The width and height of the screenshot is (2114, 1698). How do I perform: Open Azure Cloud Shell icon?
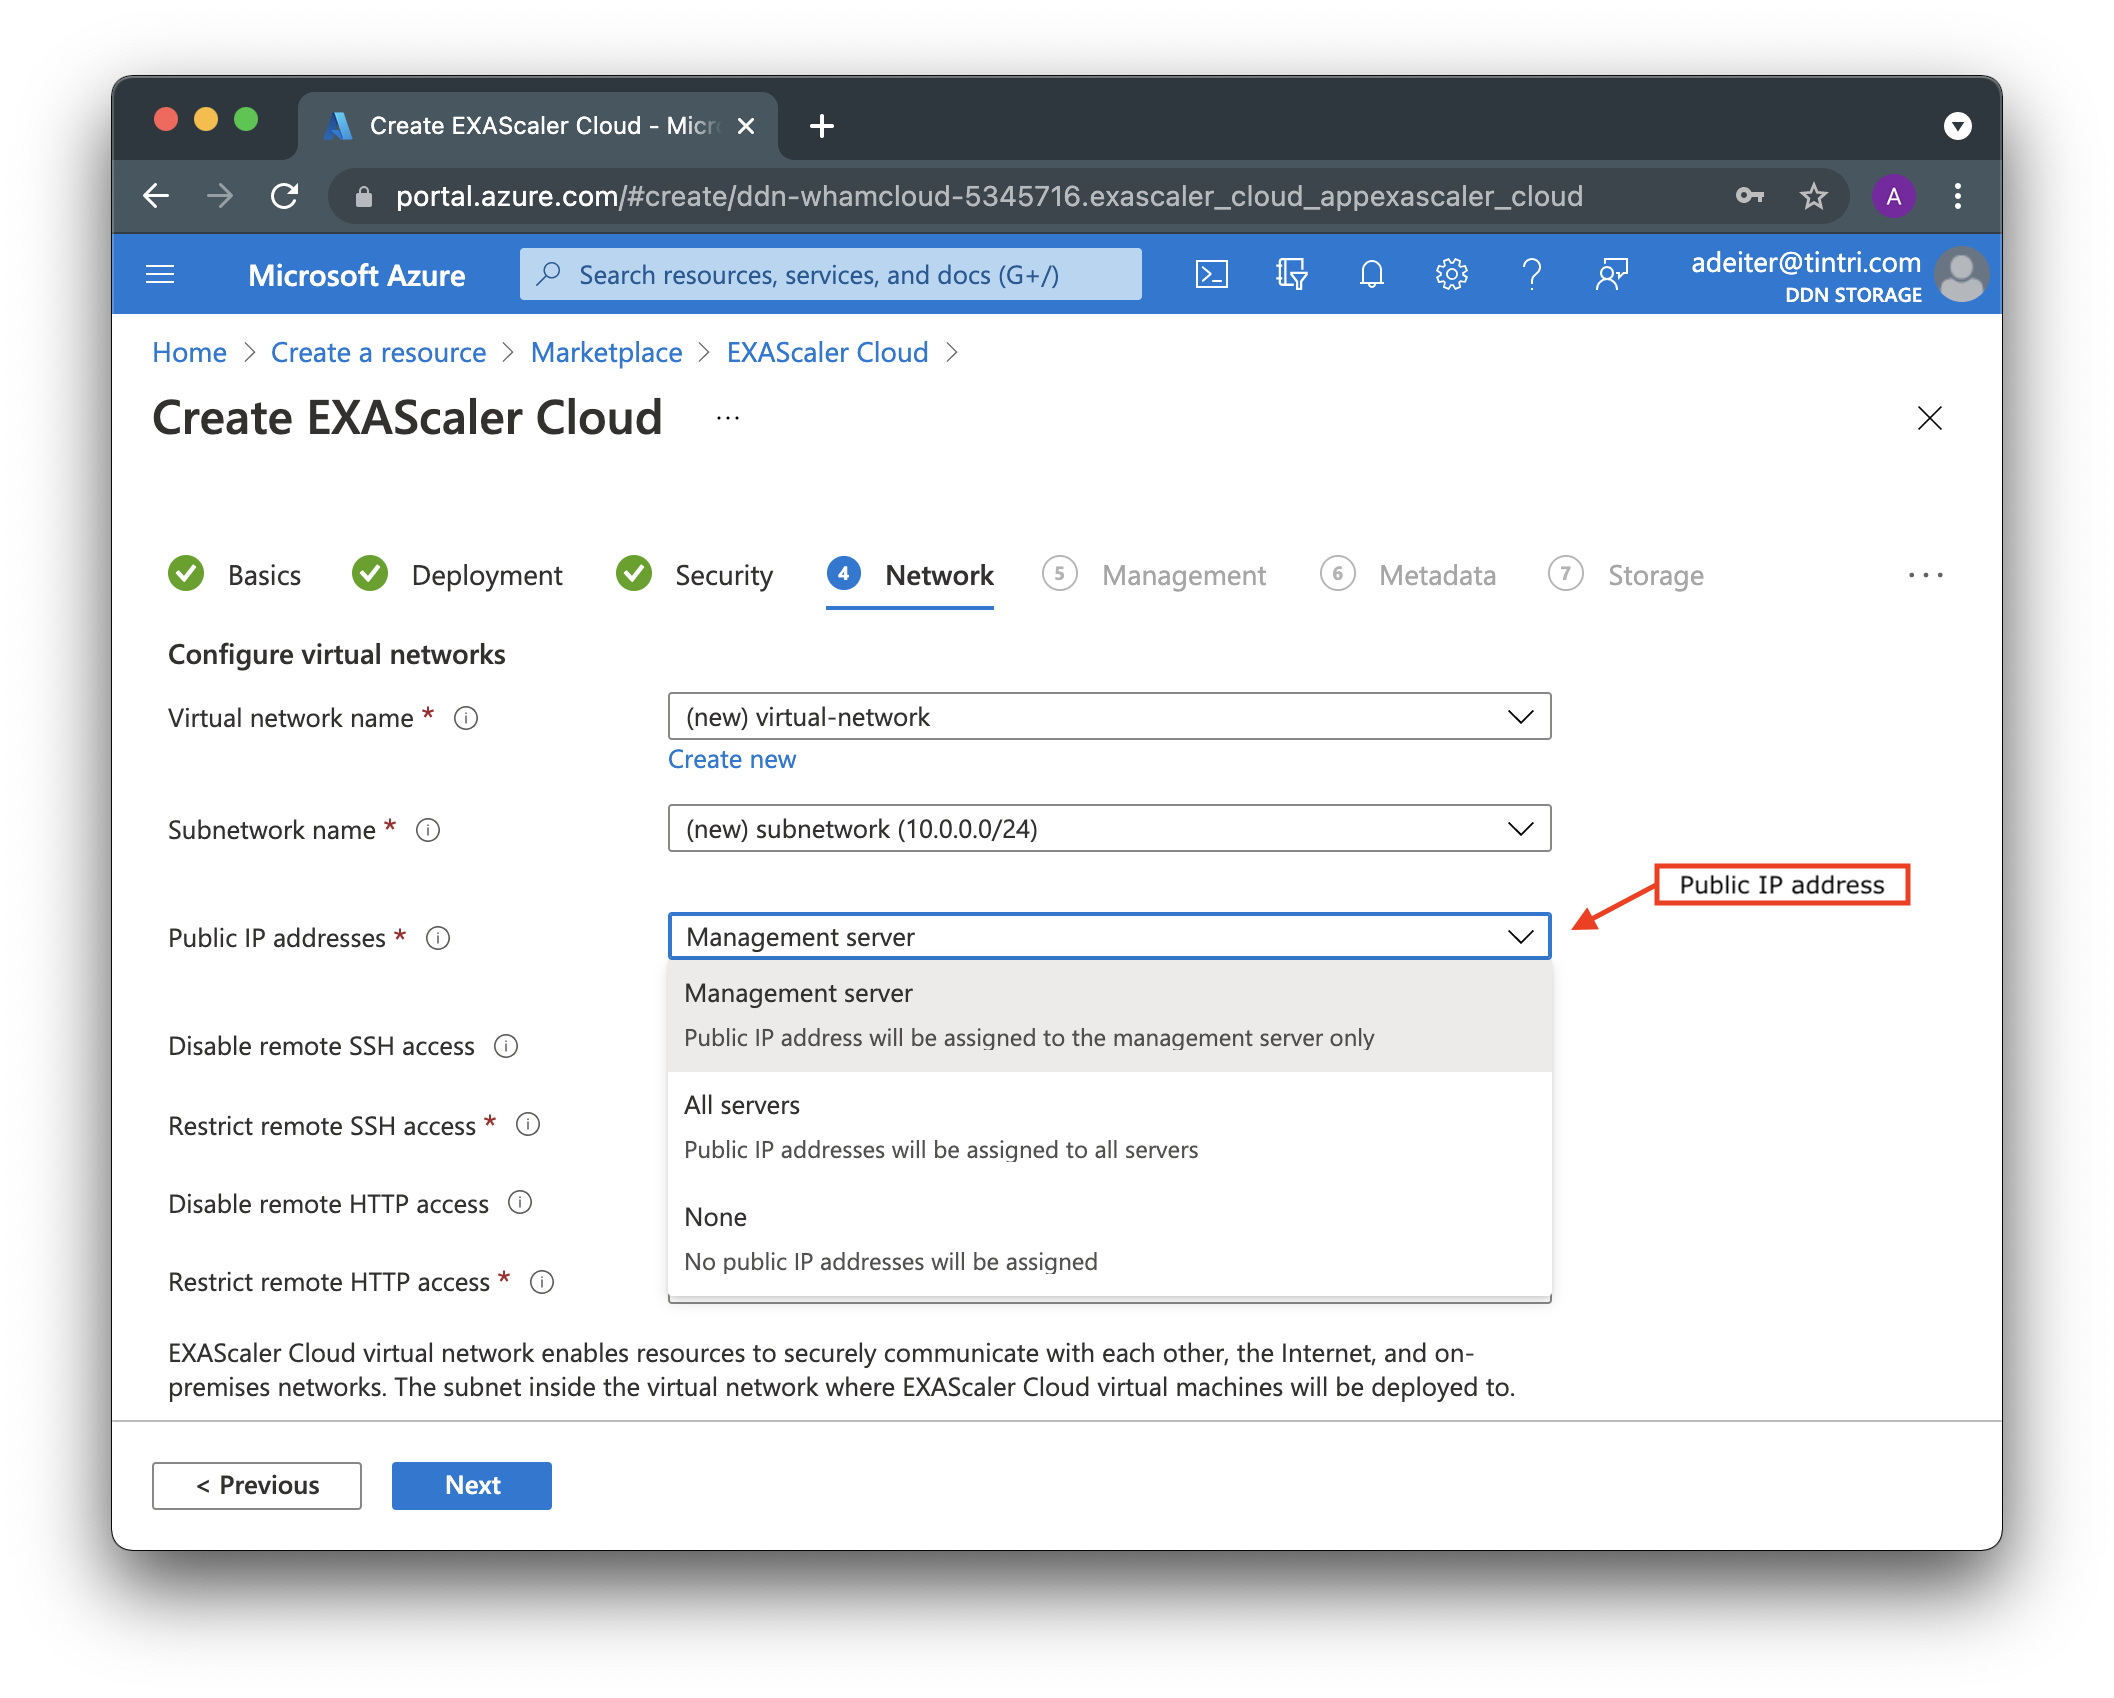pos(1211,274)
